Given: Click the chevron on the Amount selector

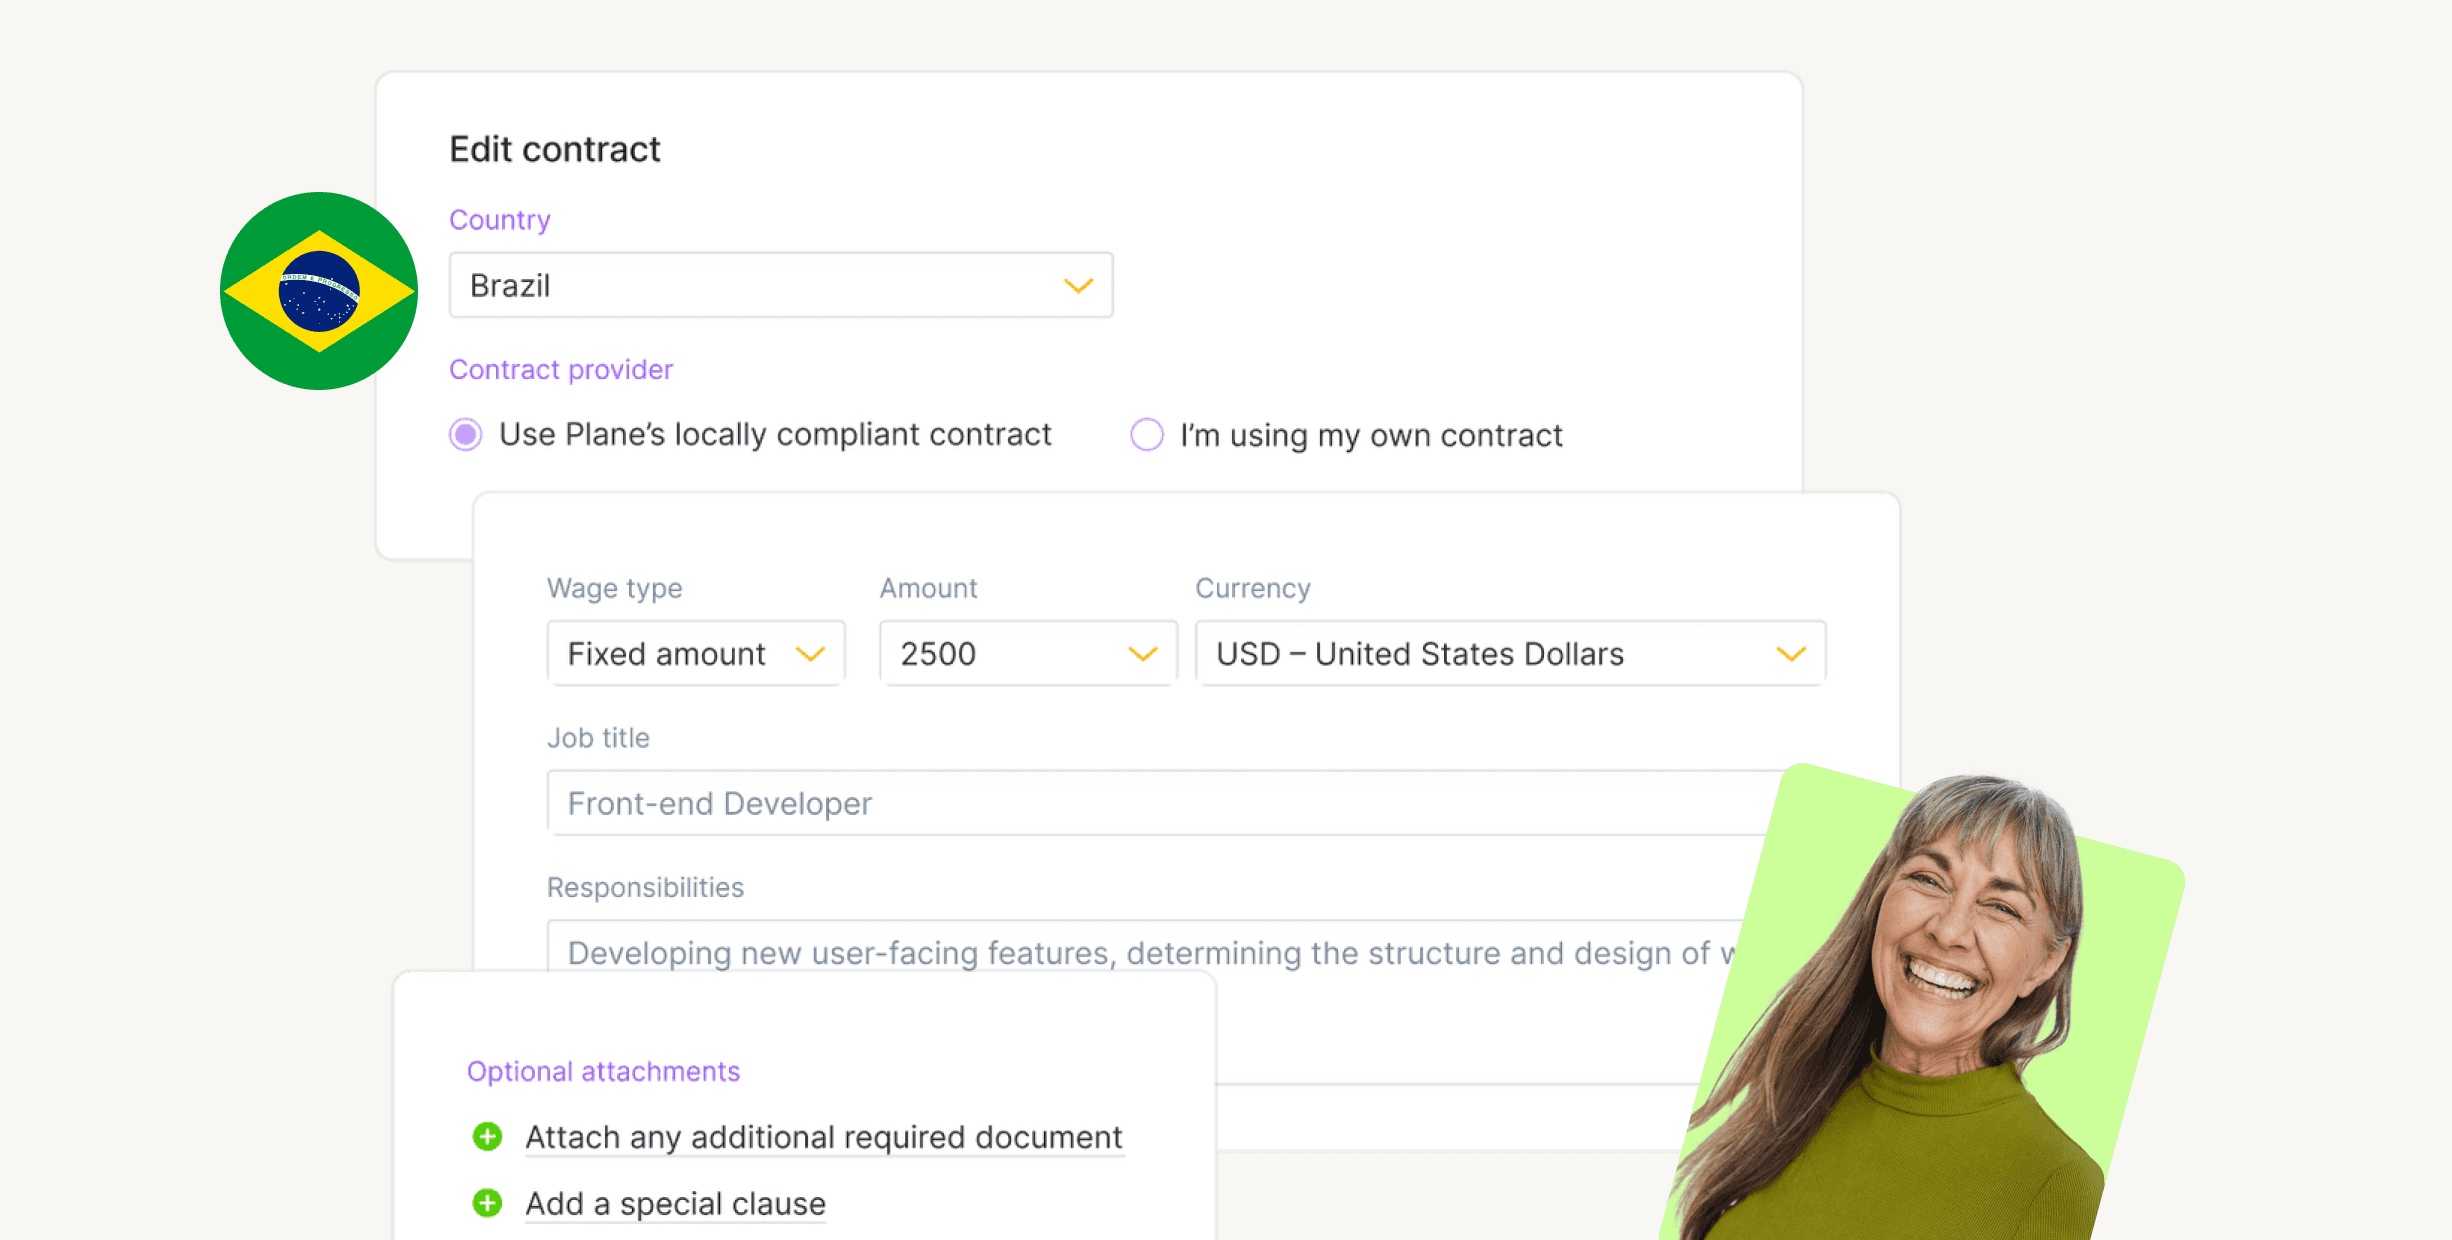Looking at the screenshot, I should click(x=1142, y=653).
